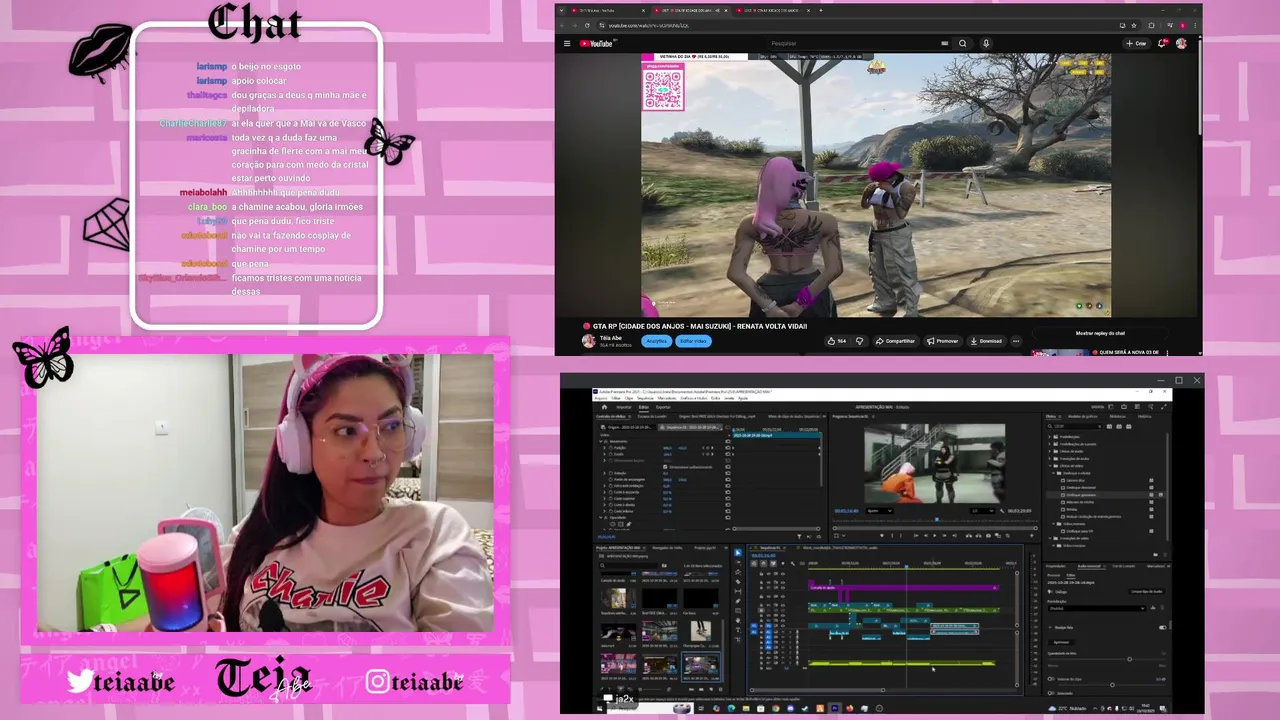This screenshot has width=1280, height=720.
Task: Expand Opacidade in effect controls
Action: point(601,517)
